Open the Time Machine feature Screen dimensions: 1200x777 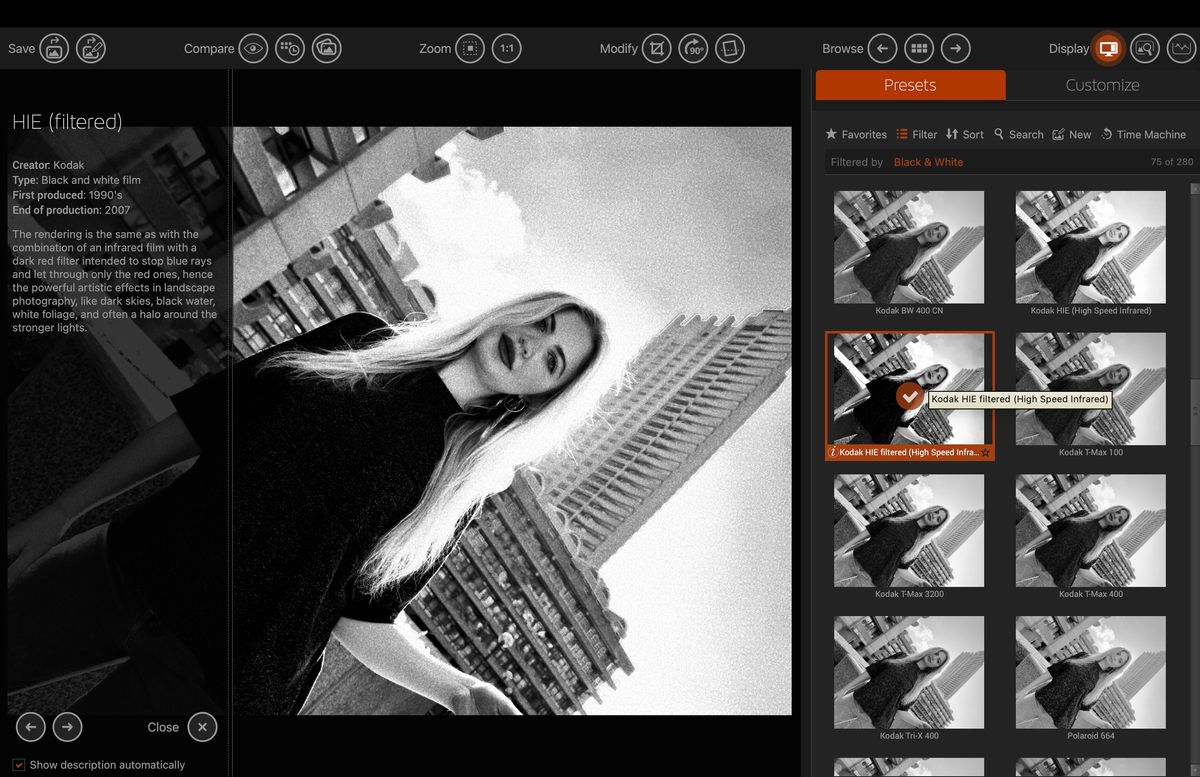pyautogui.click(x=1144, y=134)
